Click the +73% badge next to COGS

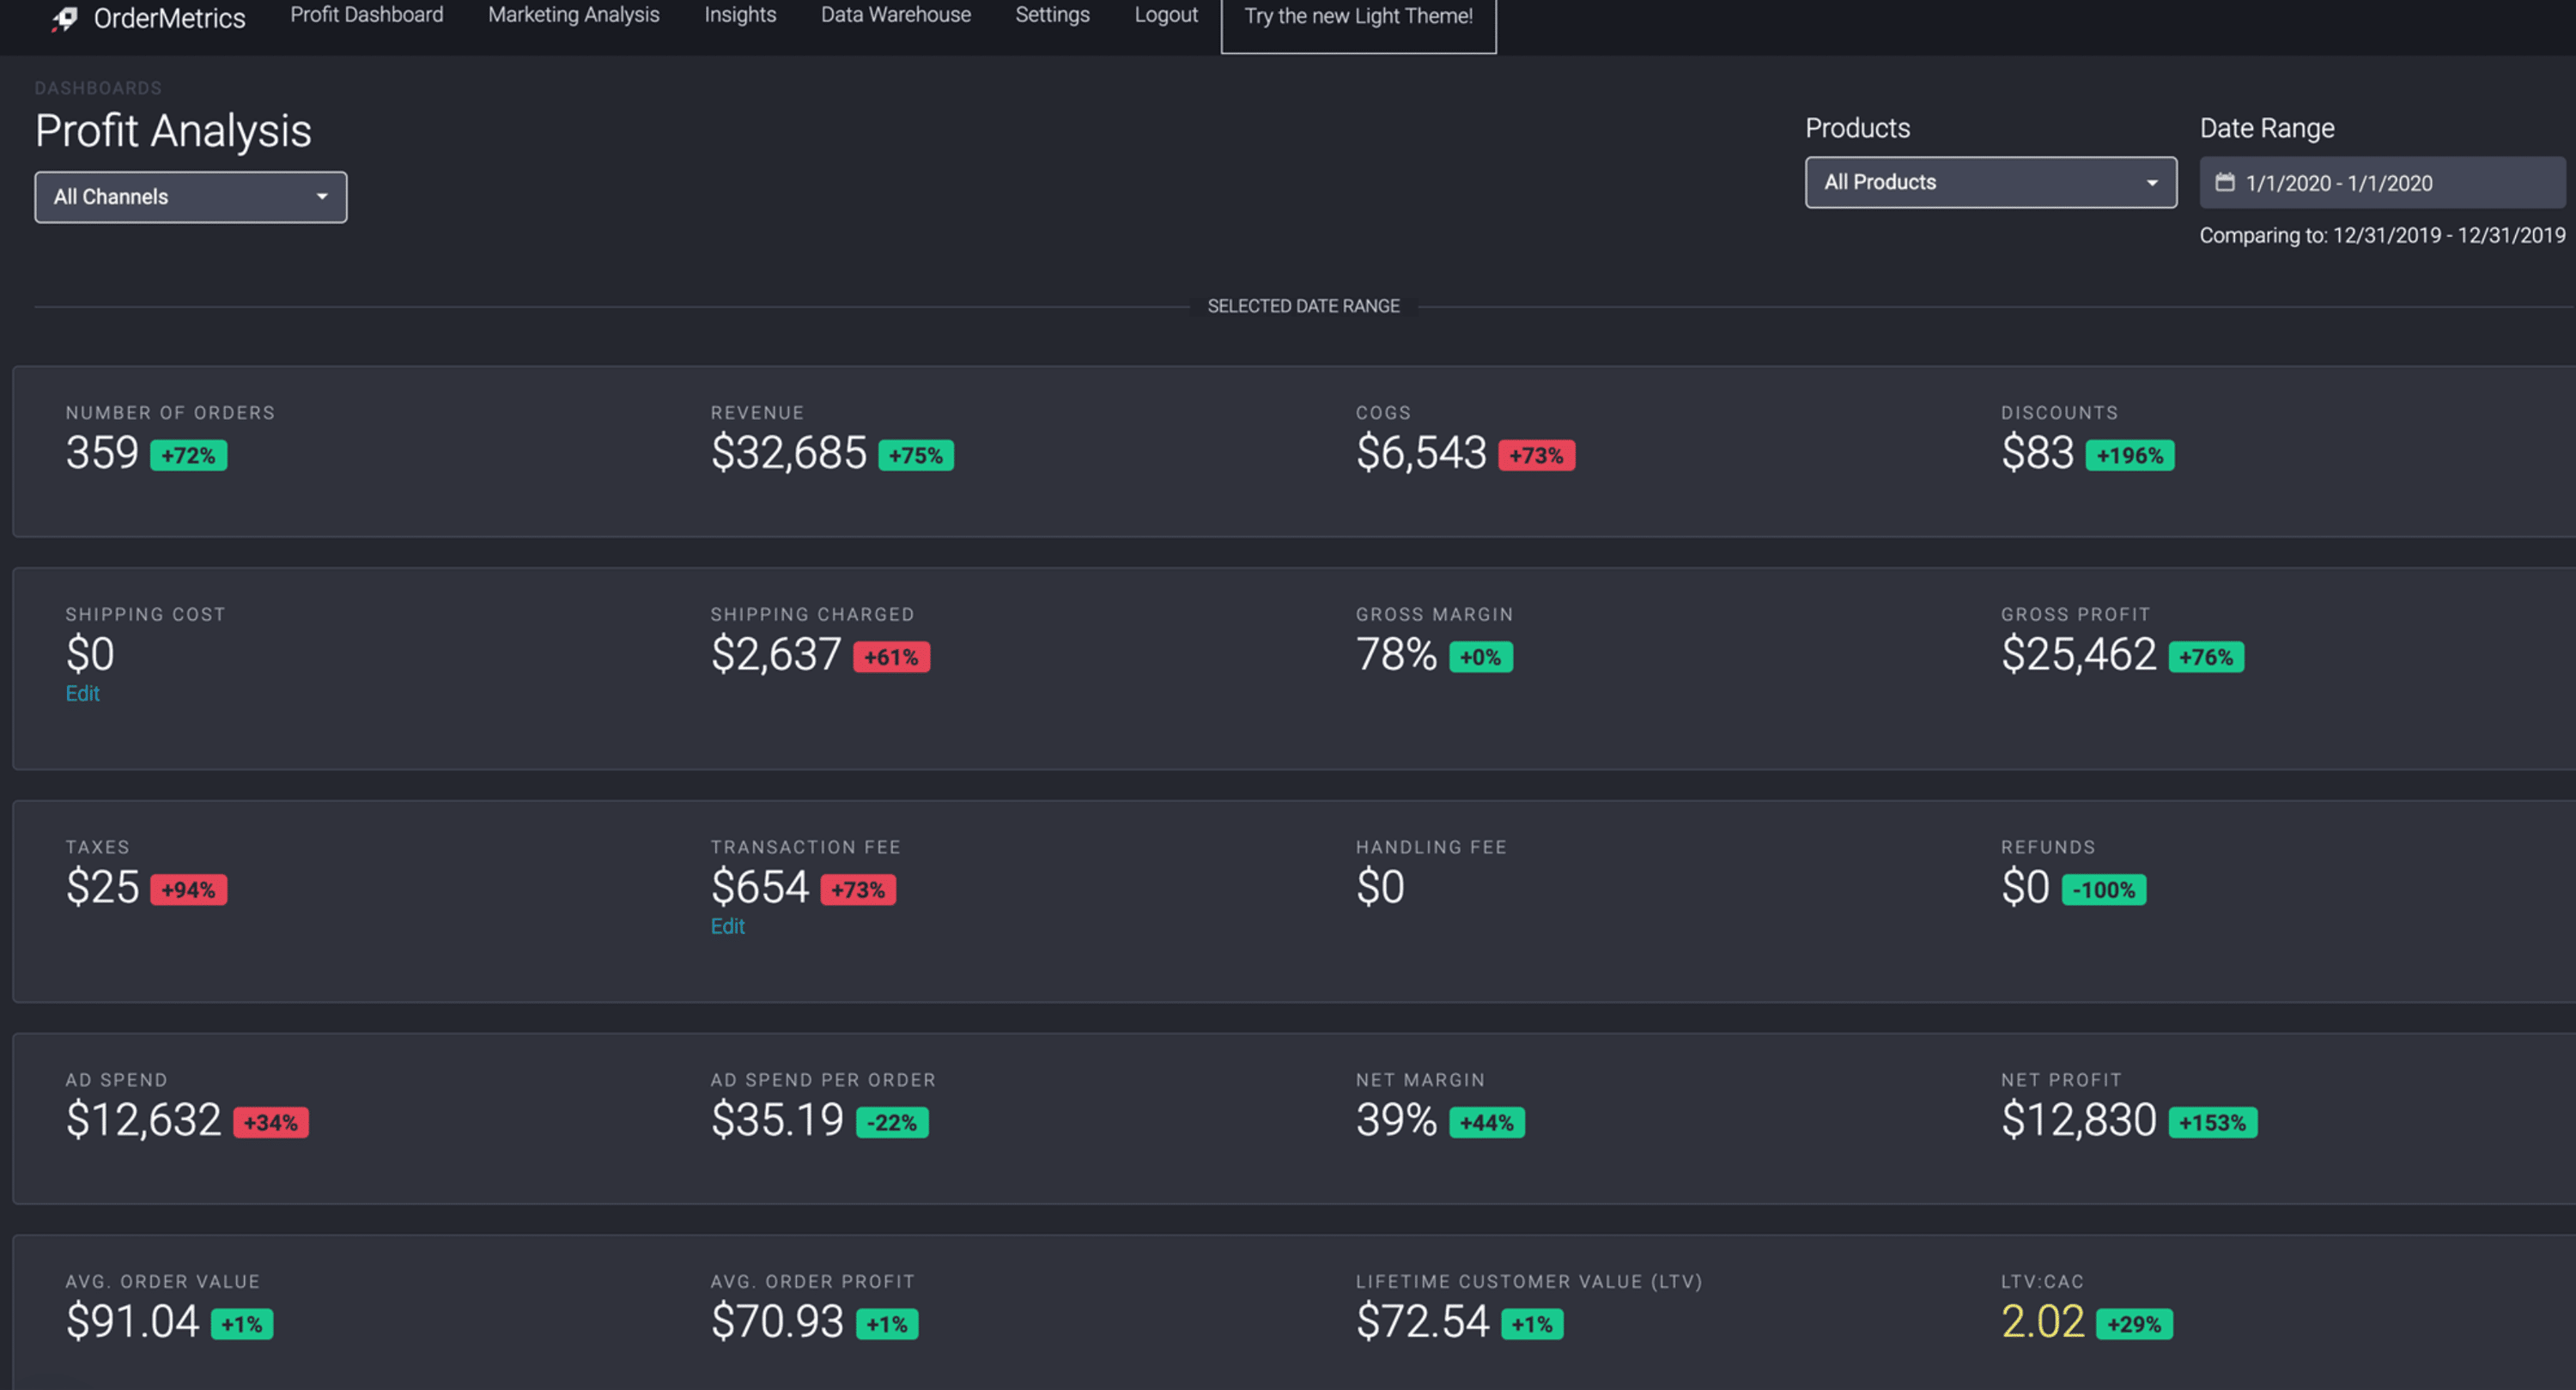point(1536,455)
